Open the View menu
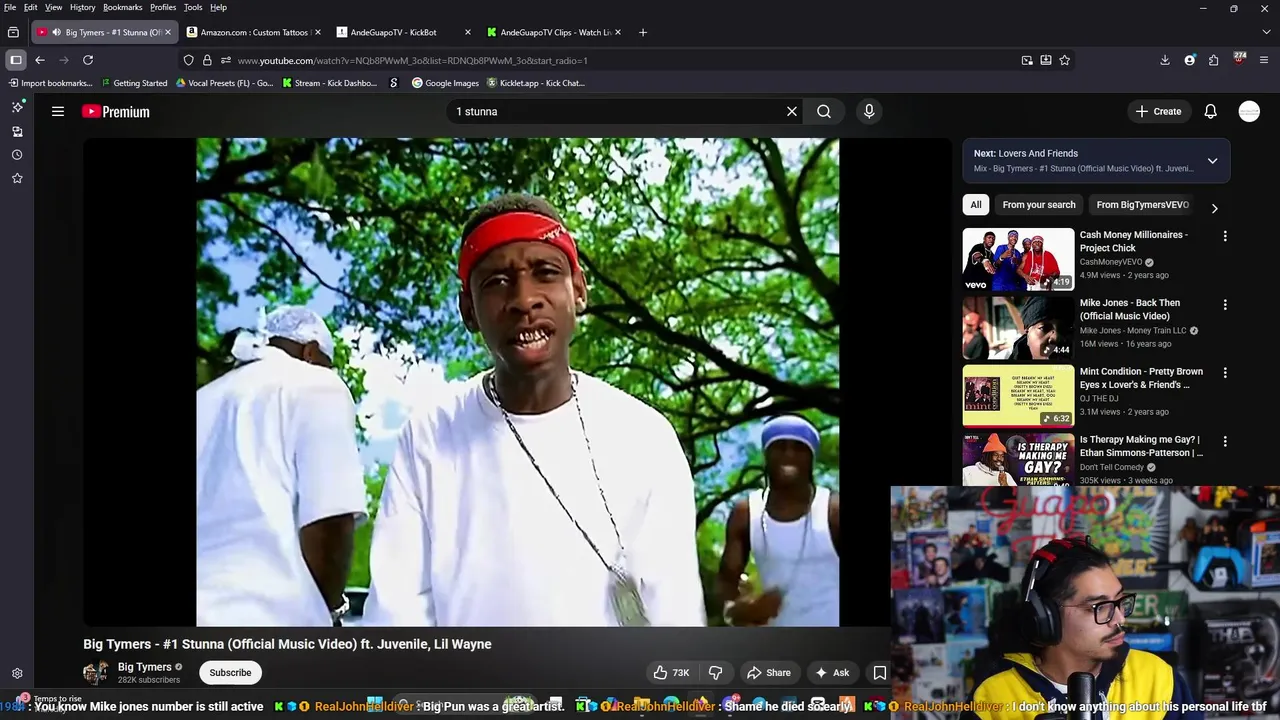The image size is (1280, 720). pyautogui.click(x=54, y=7)
